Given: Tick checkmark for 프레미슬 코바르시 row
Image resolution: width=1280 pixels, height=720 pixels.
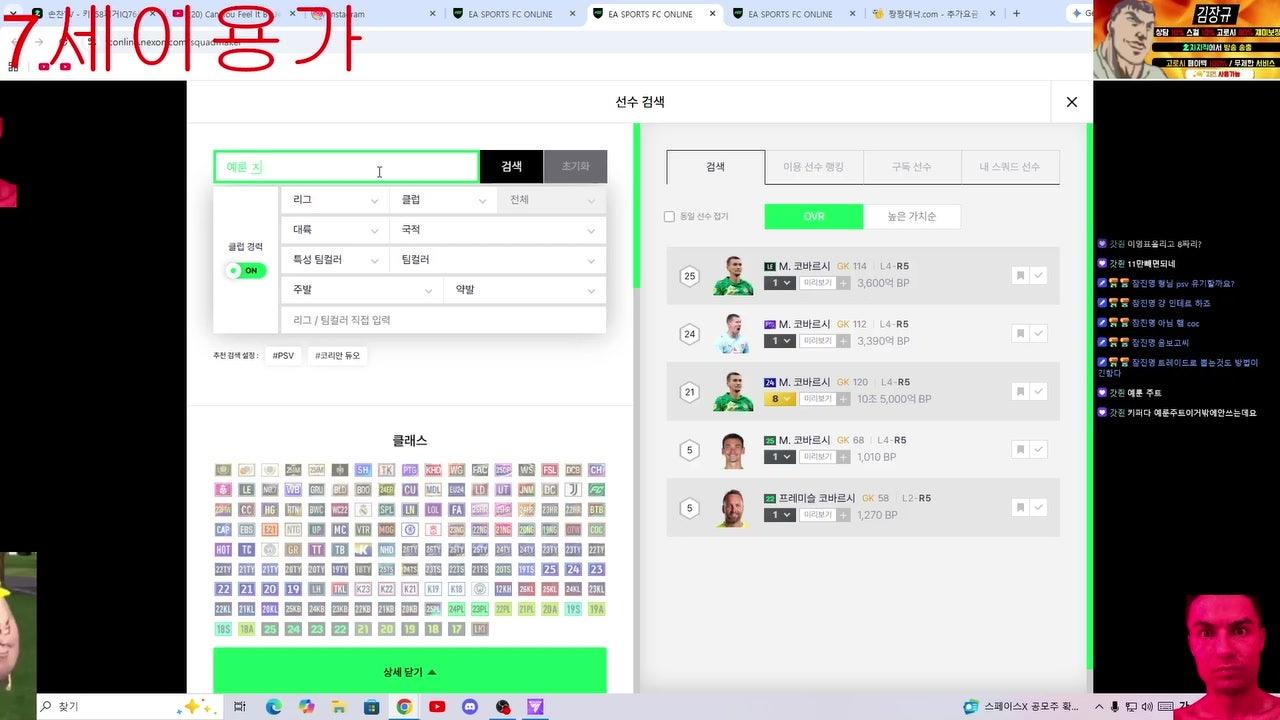Looking at the screenshot, I should pyautogui.click(x=1039, y=508).
